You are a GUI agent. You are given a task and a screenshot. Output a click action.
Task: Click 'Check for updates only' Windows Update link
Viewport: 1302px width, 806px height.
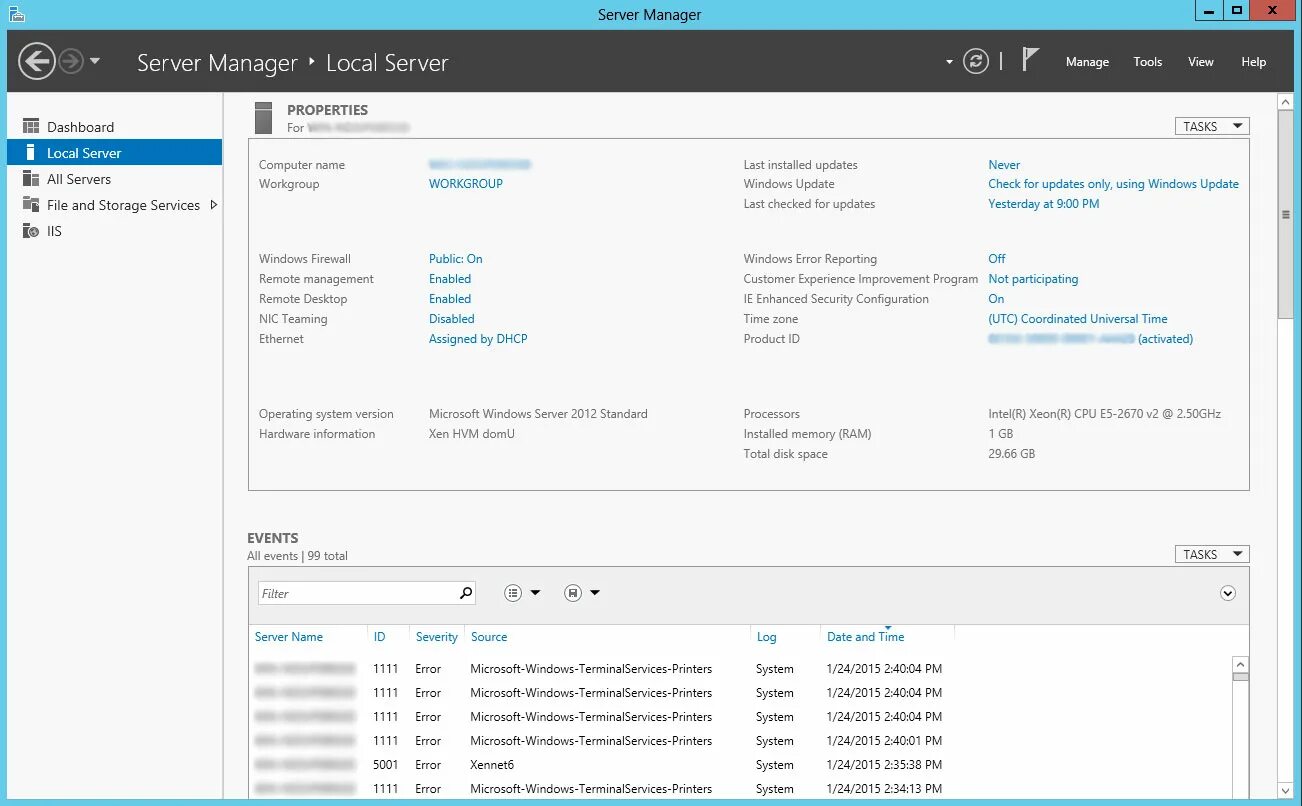[1113, 184]
